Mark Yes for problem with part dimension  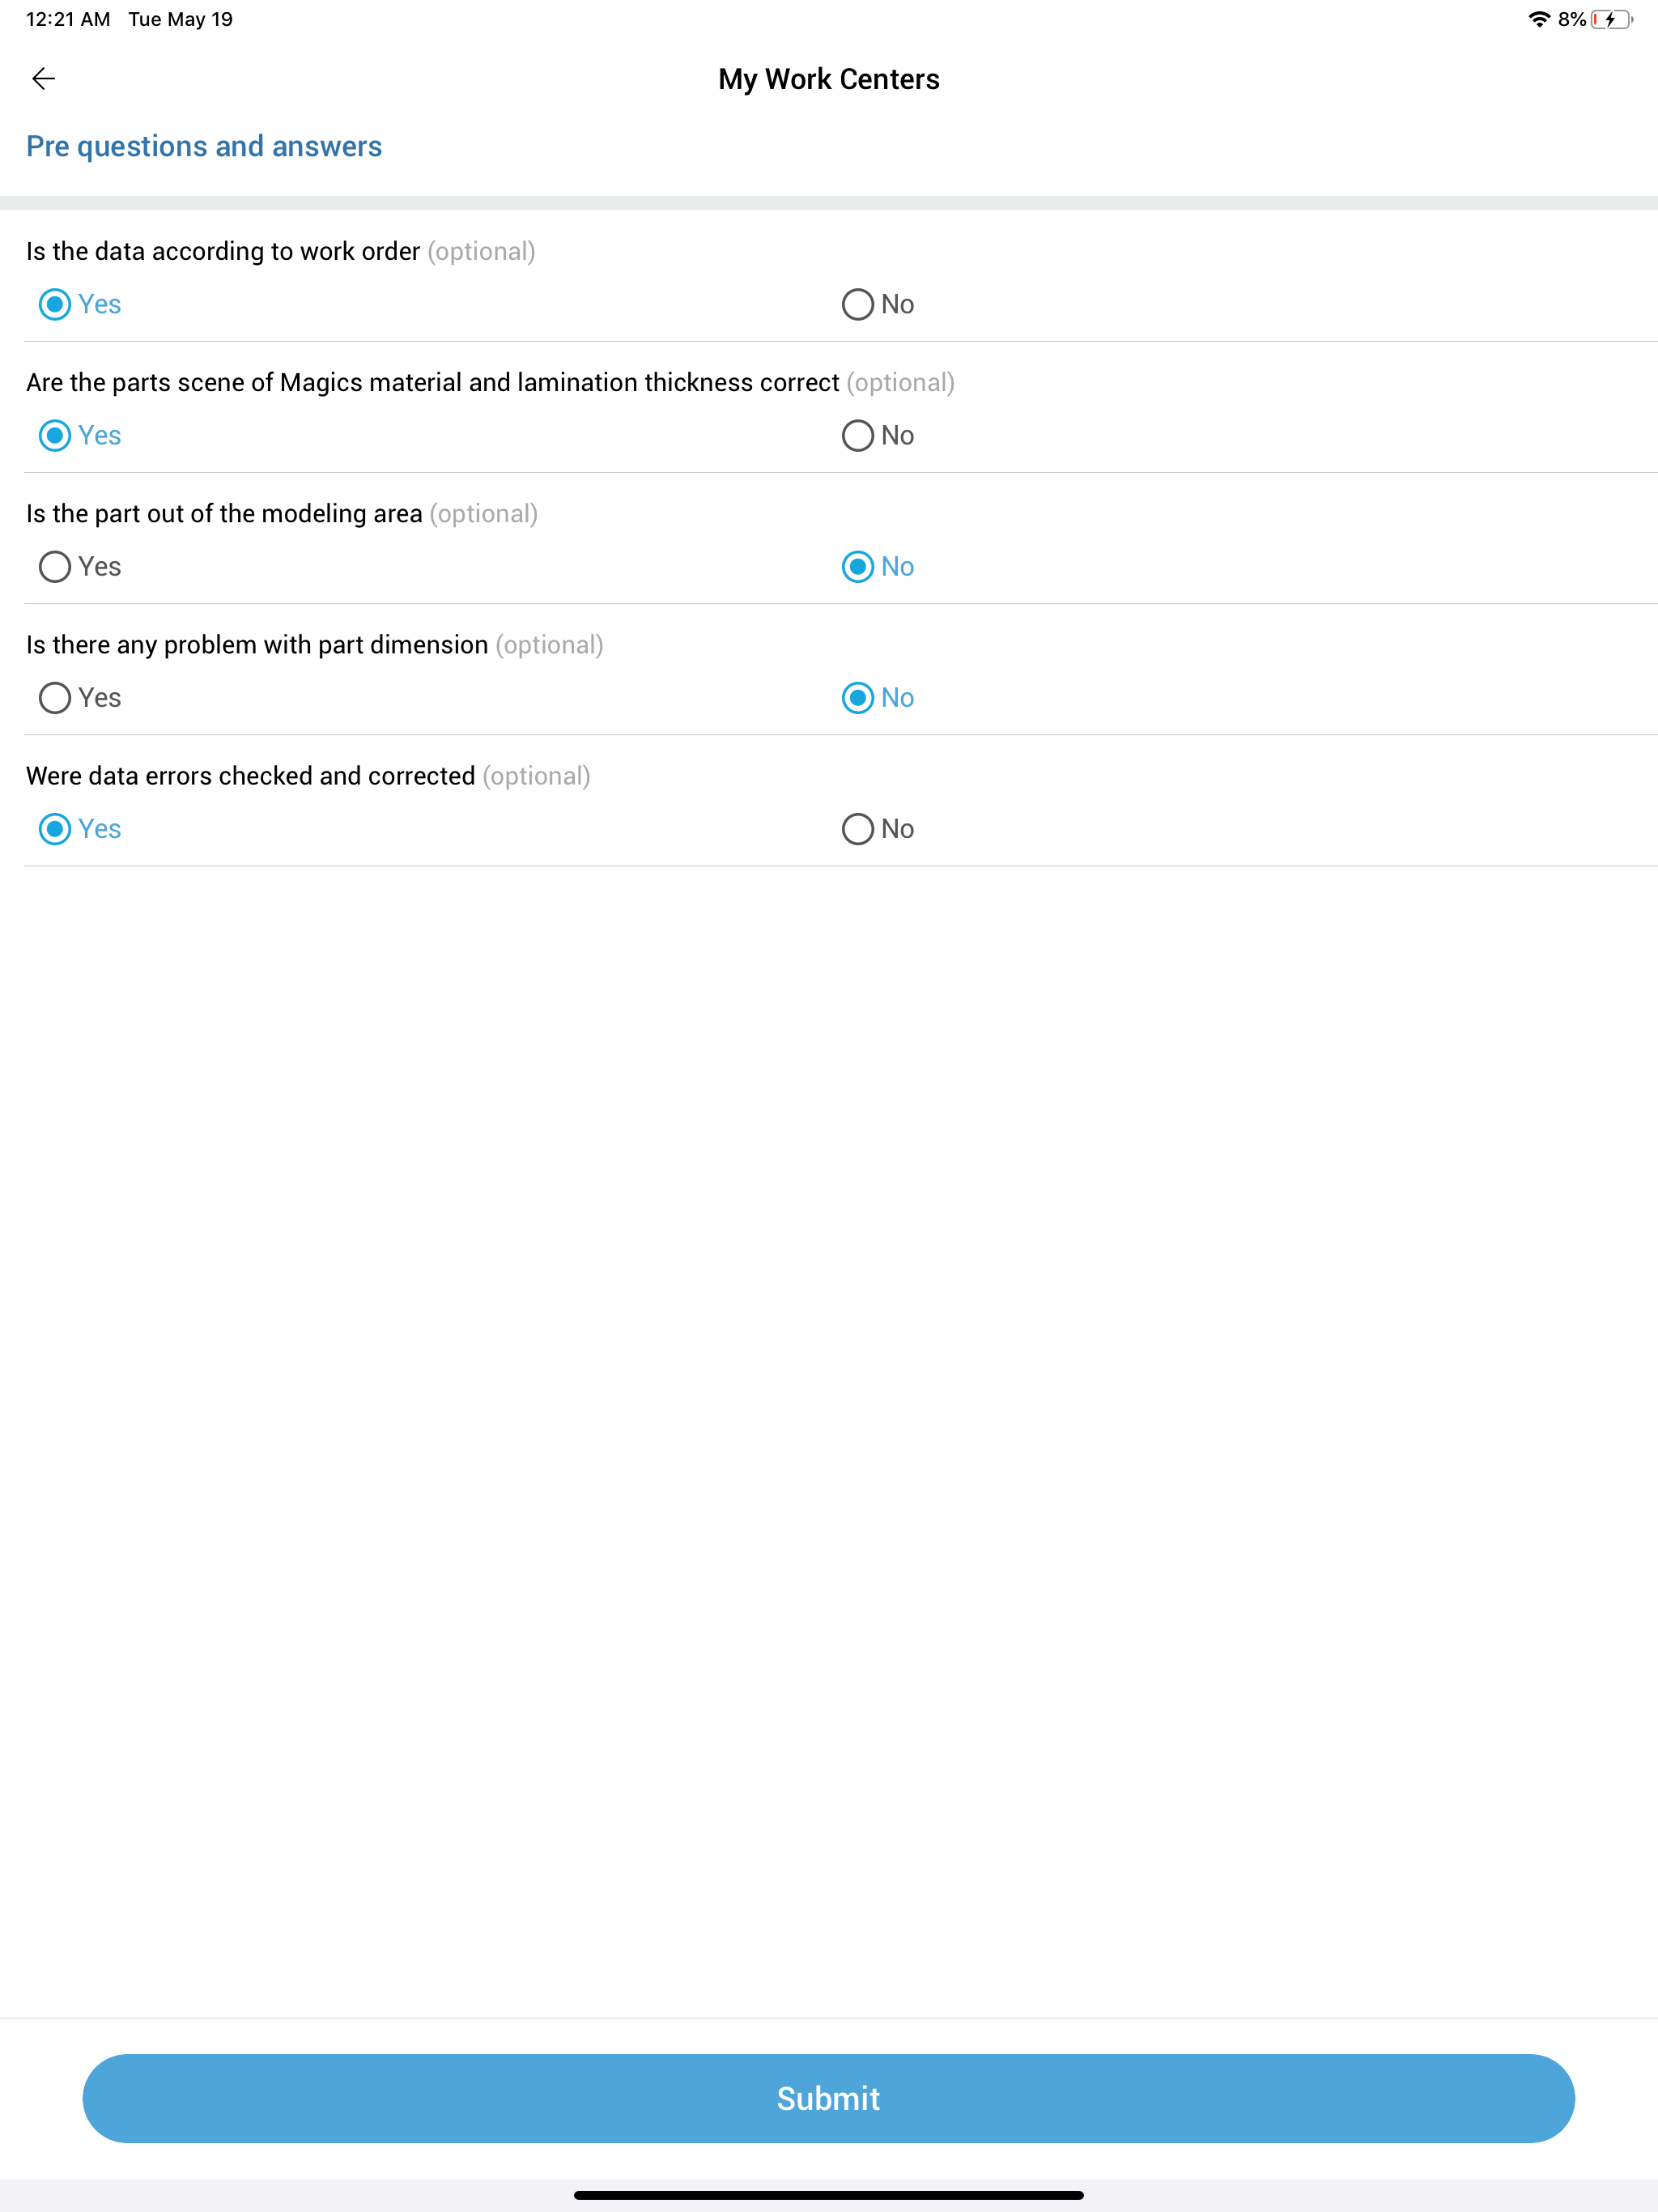pos(79,697)
